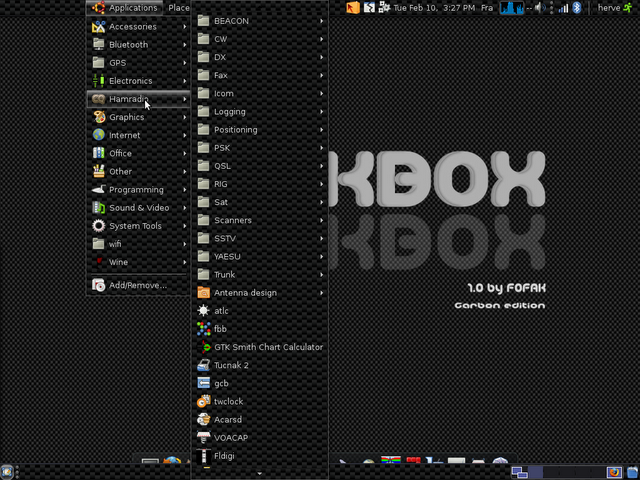The width and height of the screenshot is (640, 480).
Task: Click the Hamradio CQ icon
Action: point(98,99)
